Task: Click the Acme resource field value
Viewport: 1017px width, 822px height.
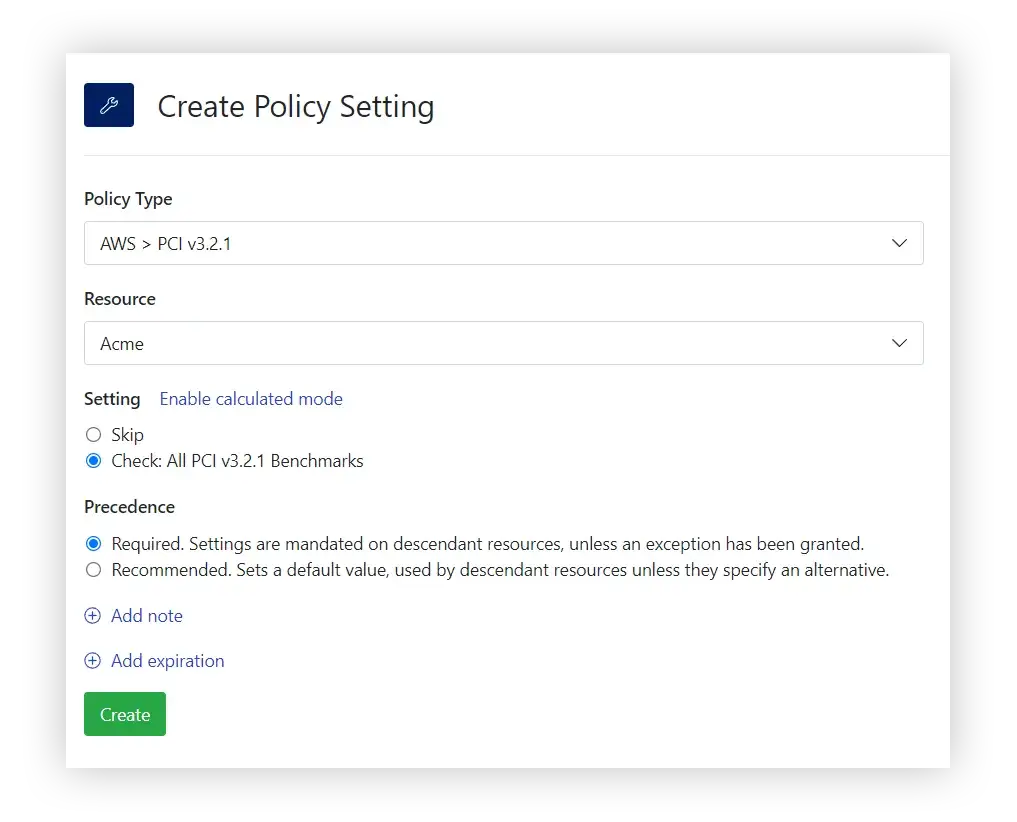Action: click(122, 344)
